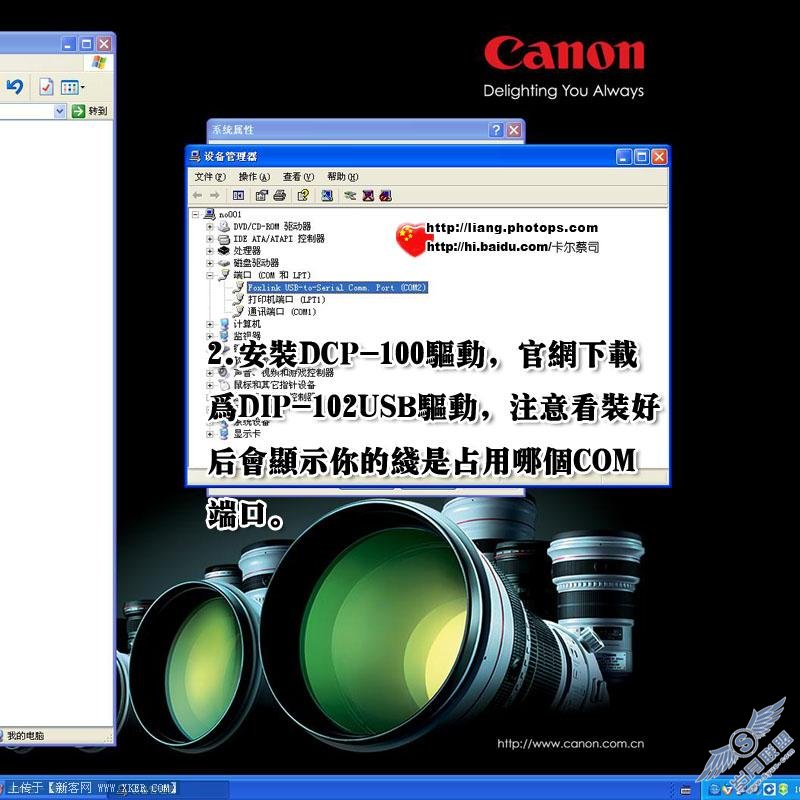Select 计算机 tree label
This screenshot has width=800, height=800.
click(x=247, y=324)
